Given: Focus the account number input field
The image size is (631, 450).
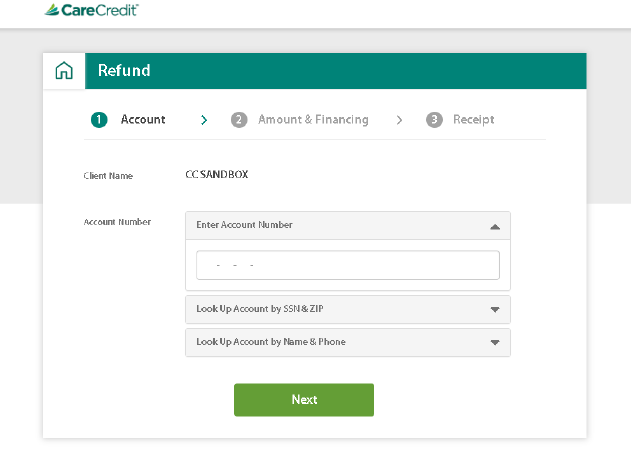Looking at the screenshot, I should pos(348,265).
